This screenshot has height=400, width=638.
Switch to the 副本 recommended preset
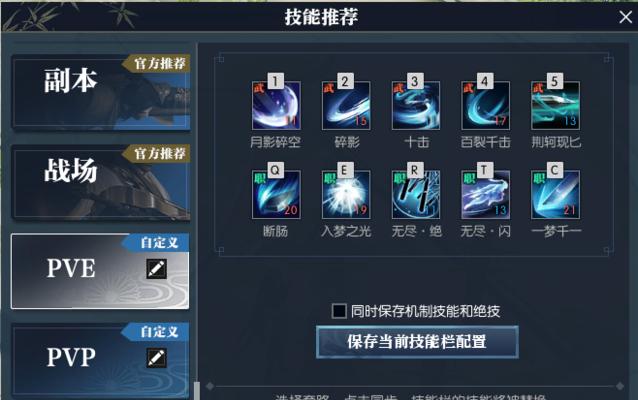[101, 92]
